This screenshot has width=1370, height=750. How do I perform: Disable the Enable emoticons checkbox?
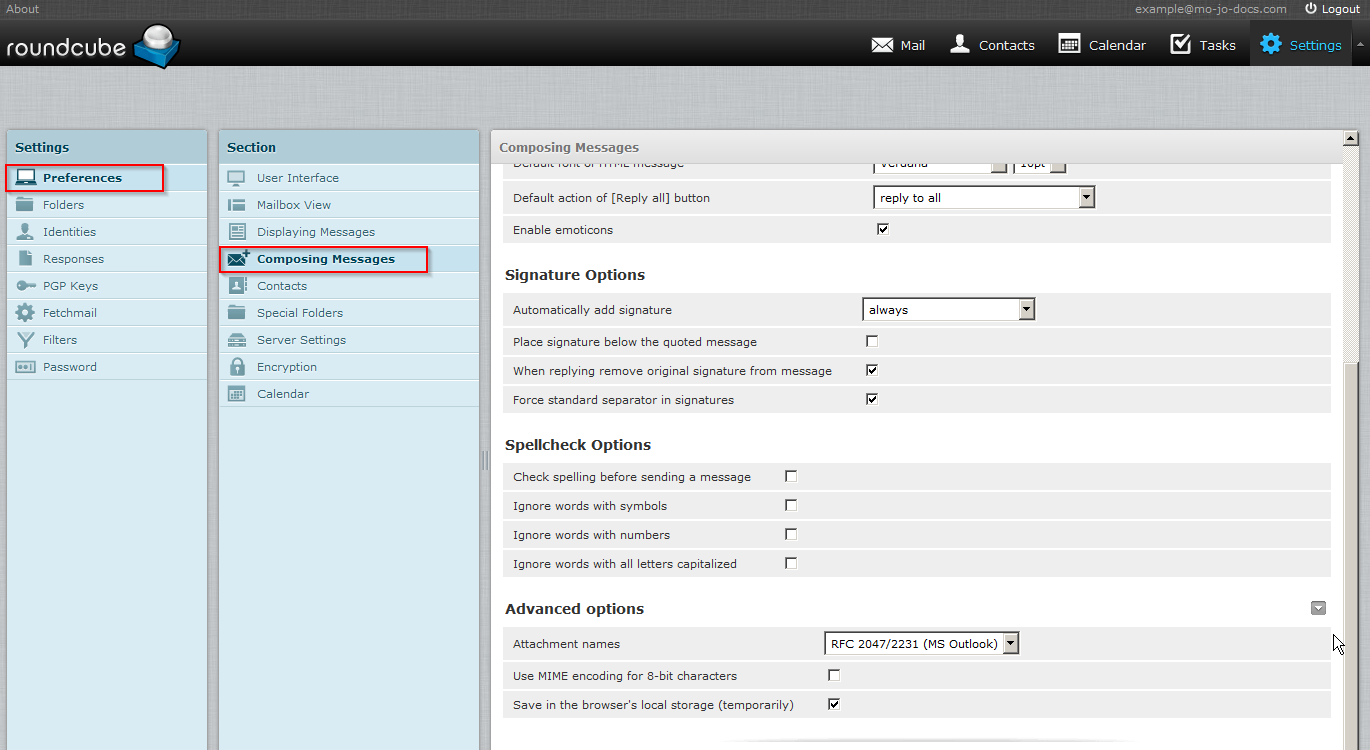pos(883,229)
